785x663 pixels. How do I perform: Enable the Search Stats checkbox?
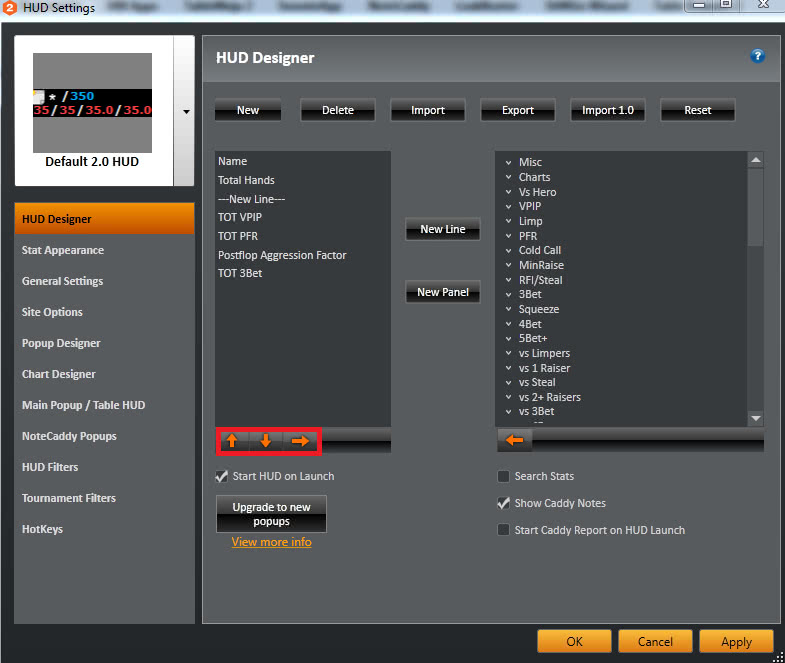(x=504, y=476)
